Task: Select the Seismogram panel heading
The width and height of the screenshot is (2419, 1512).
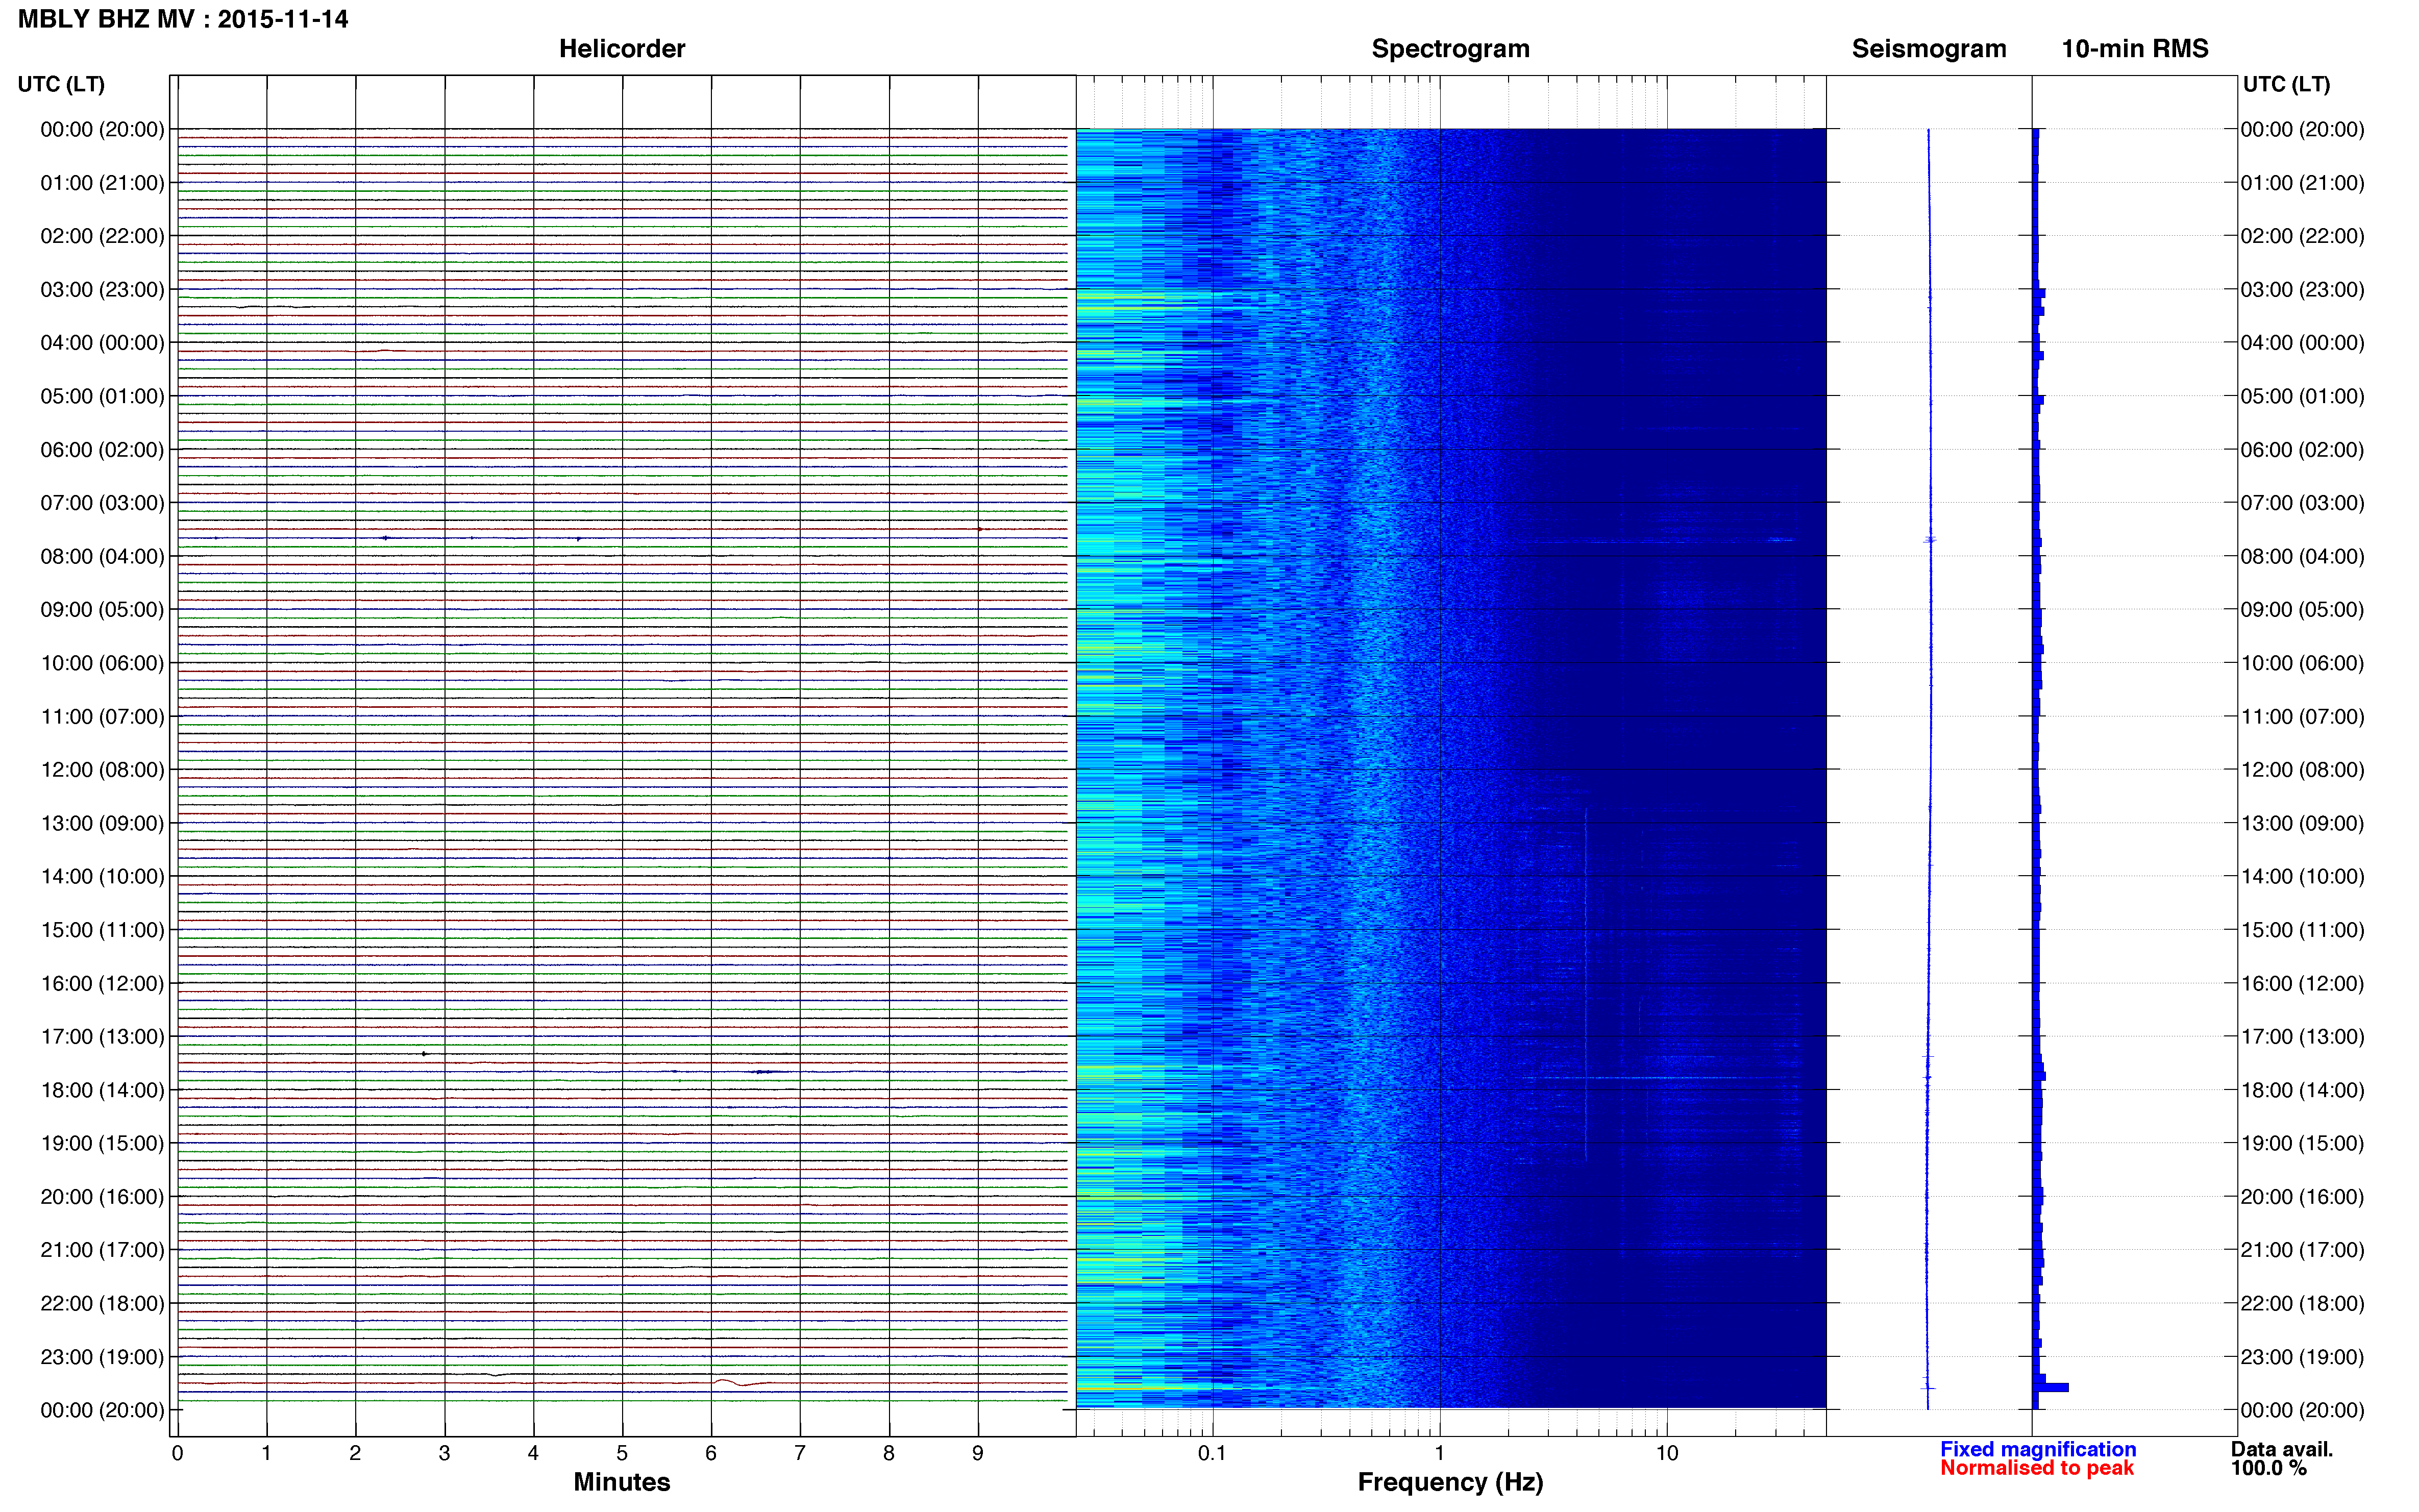Action: click(1929, 49)
